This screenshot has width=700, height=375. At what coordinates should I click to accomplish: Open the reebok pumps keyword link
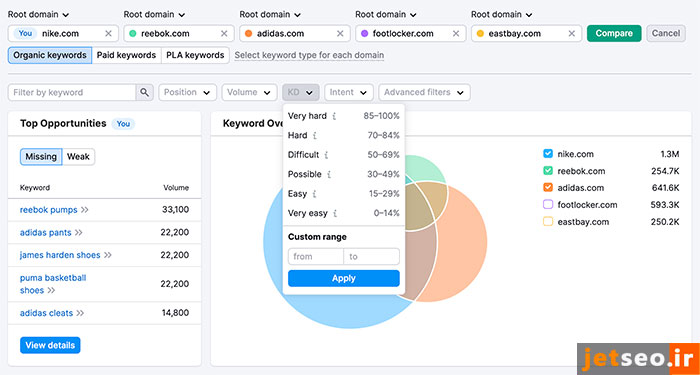click(x=49, y=210)
